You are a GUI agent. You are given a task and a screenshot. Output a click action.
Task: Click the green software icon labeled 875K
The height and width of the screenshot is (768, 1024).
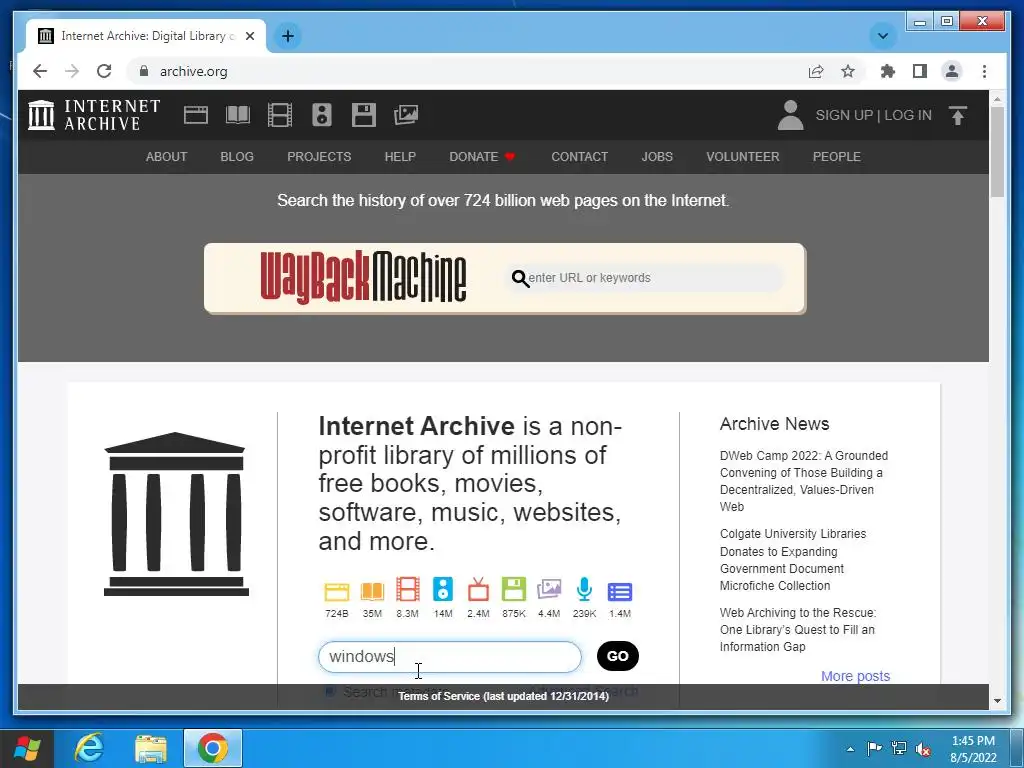[514, 589]
